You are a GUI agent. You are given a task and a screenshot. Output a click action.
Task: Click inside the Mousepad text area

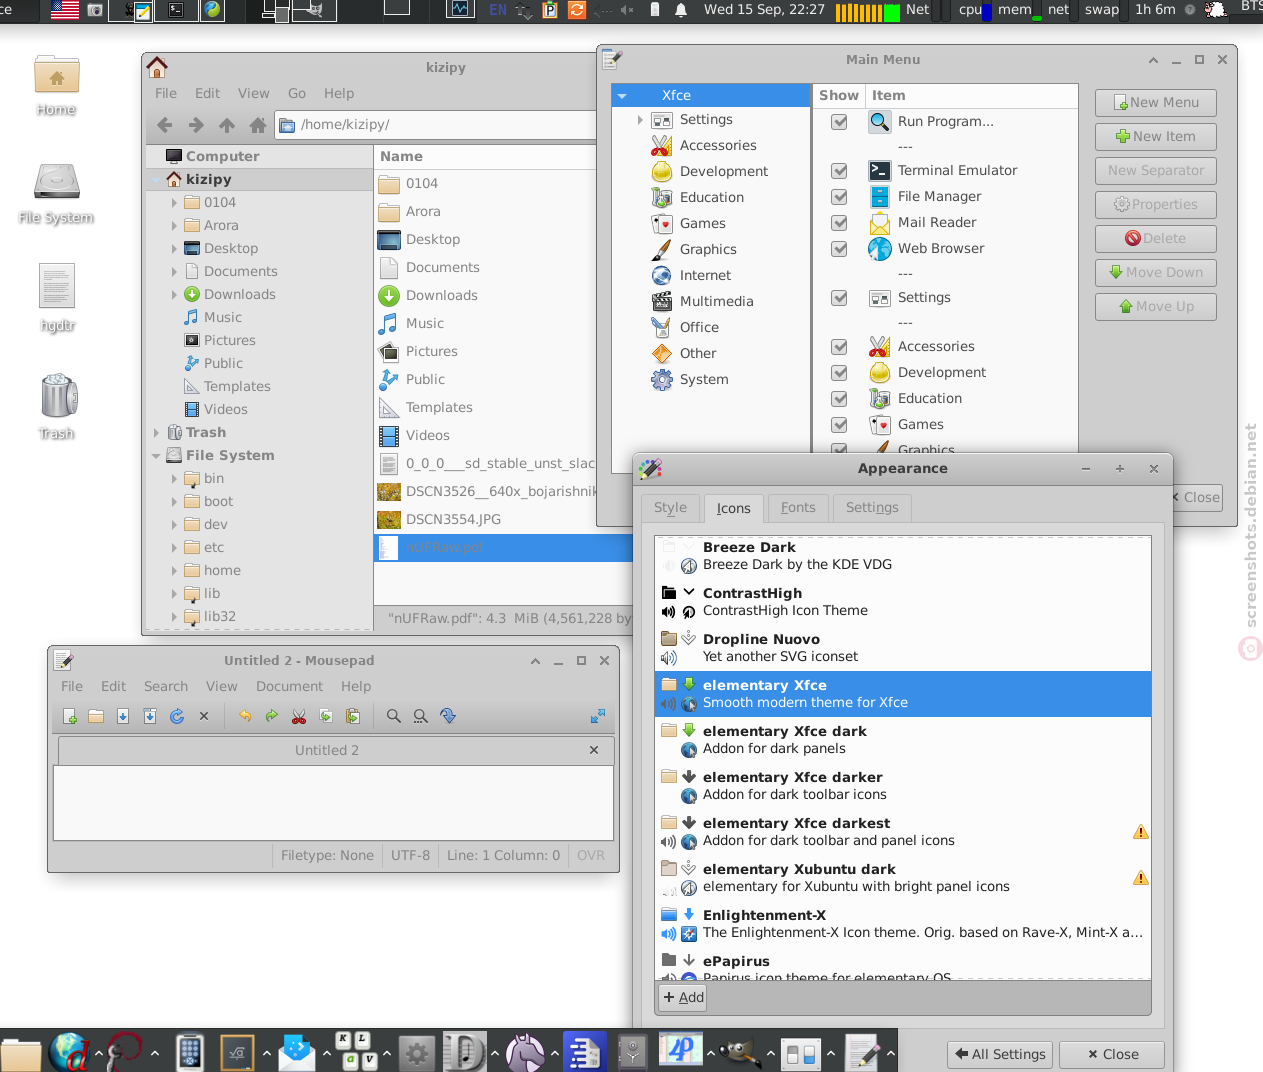point(333,803)
